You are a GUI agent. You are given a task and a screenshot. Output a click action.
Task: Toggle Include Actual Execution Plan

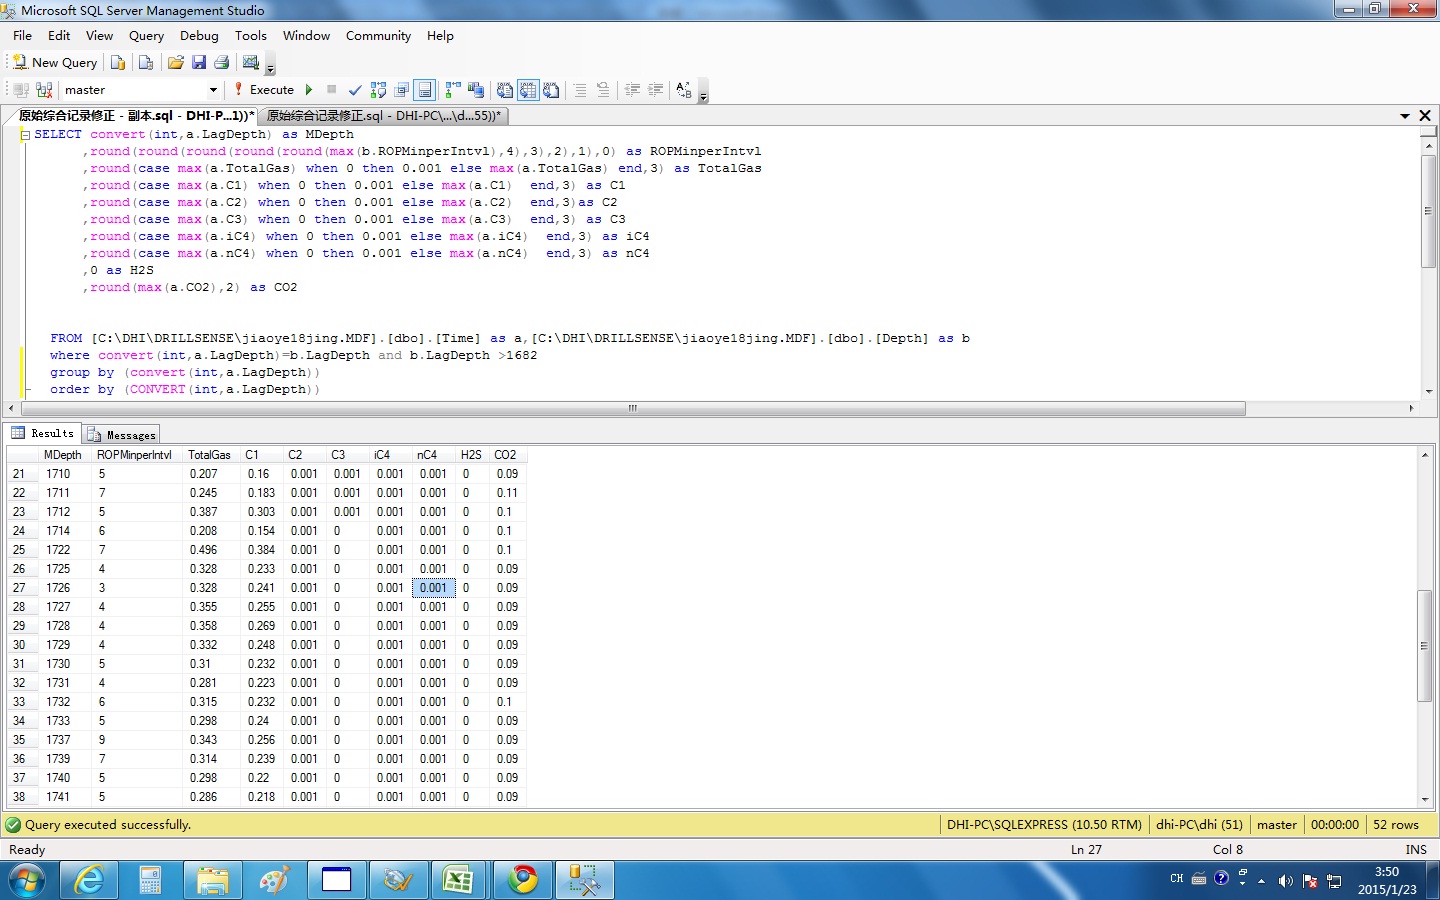click(x=453, y=90)
